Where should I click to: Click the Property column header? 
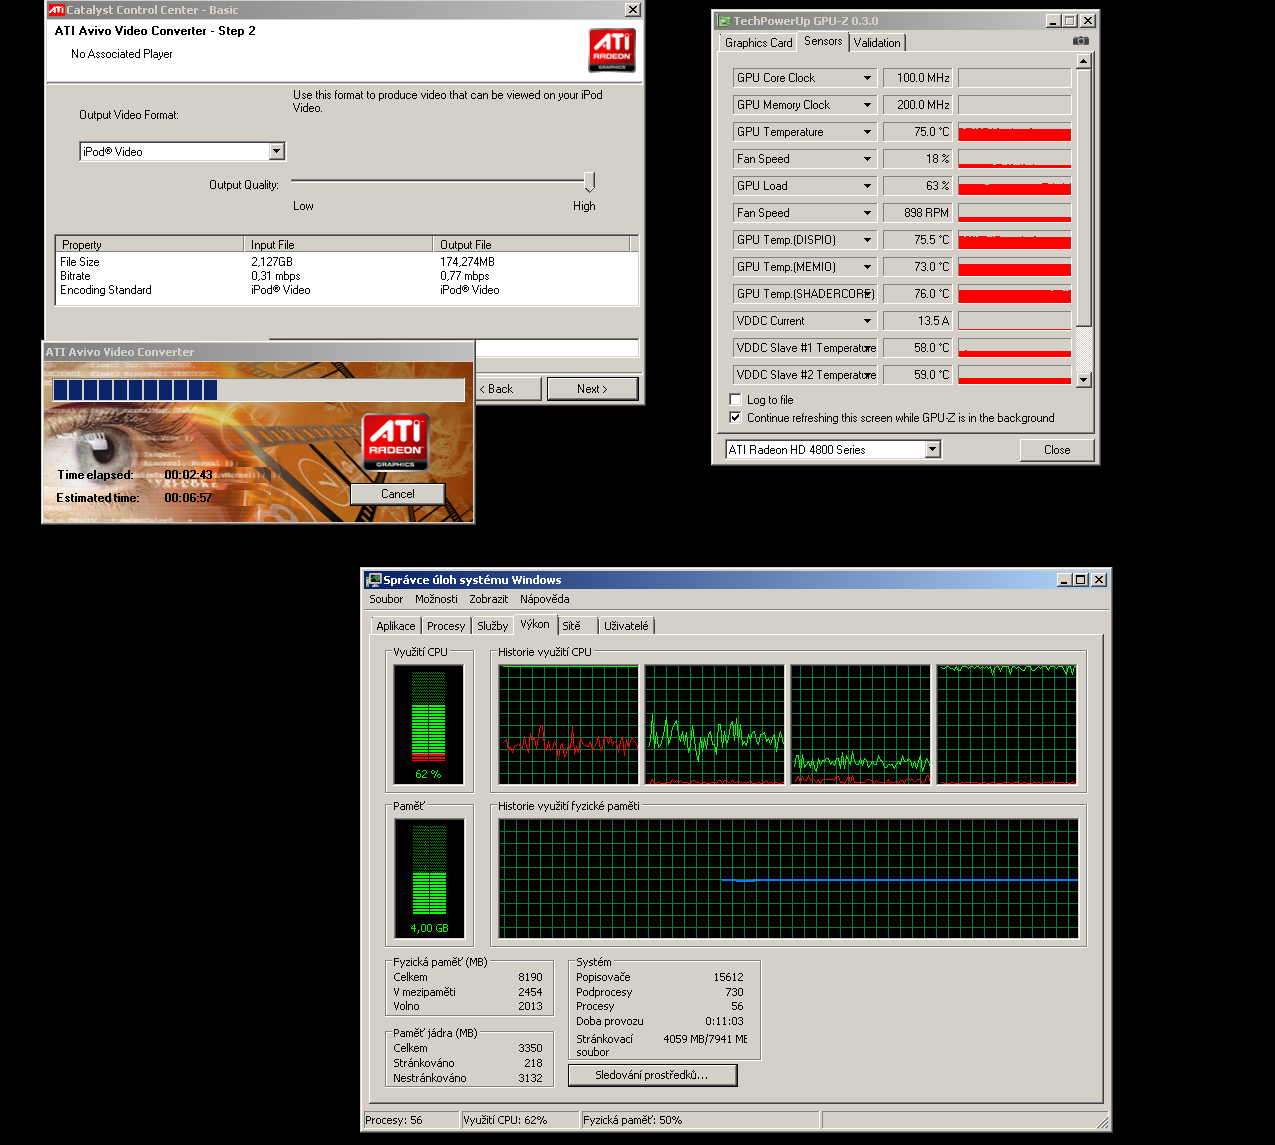tap(150, 244)
